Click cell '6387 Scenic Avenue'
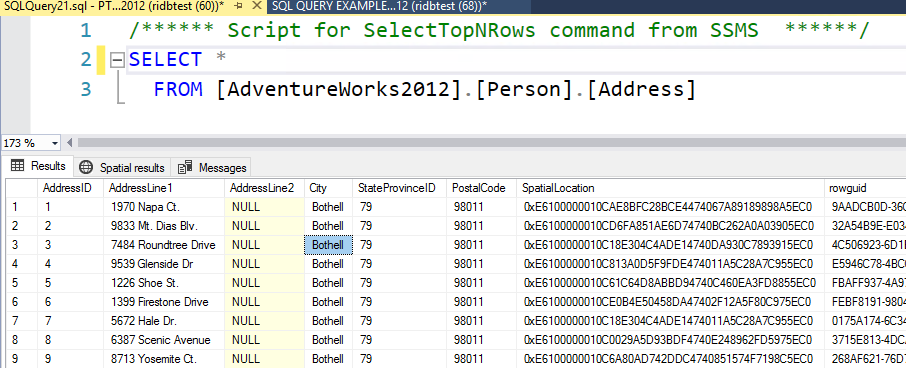906x368 pixels. coord(164,340)
